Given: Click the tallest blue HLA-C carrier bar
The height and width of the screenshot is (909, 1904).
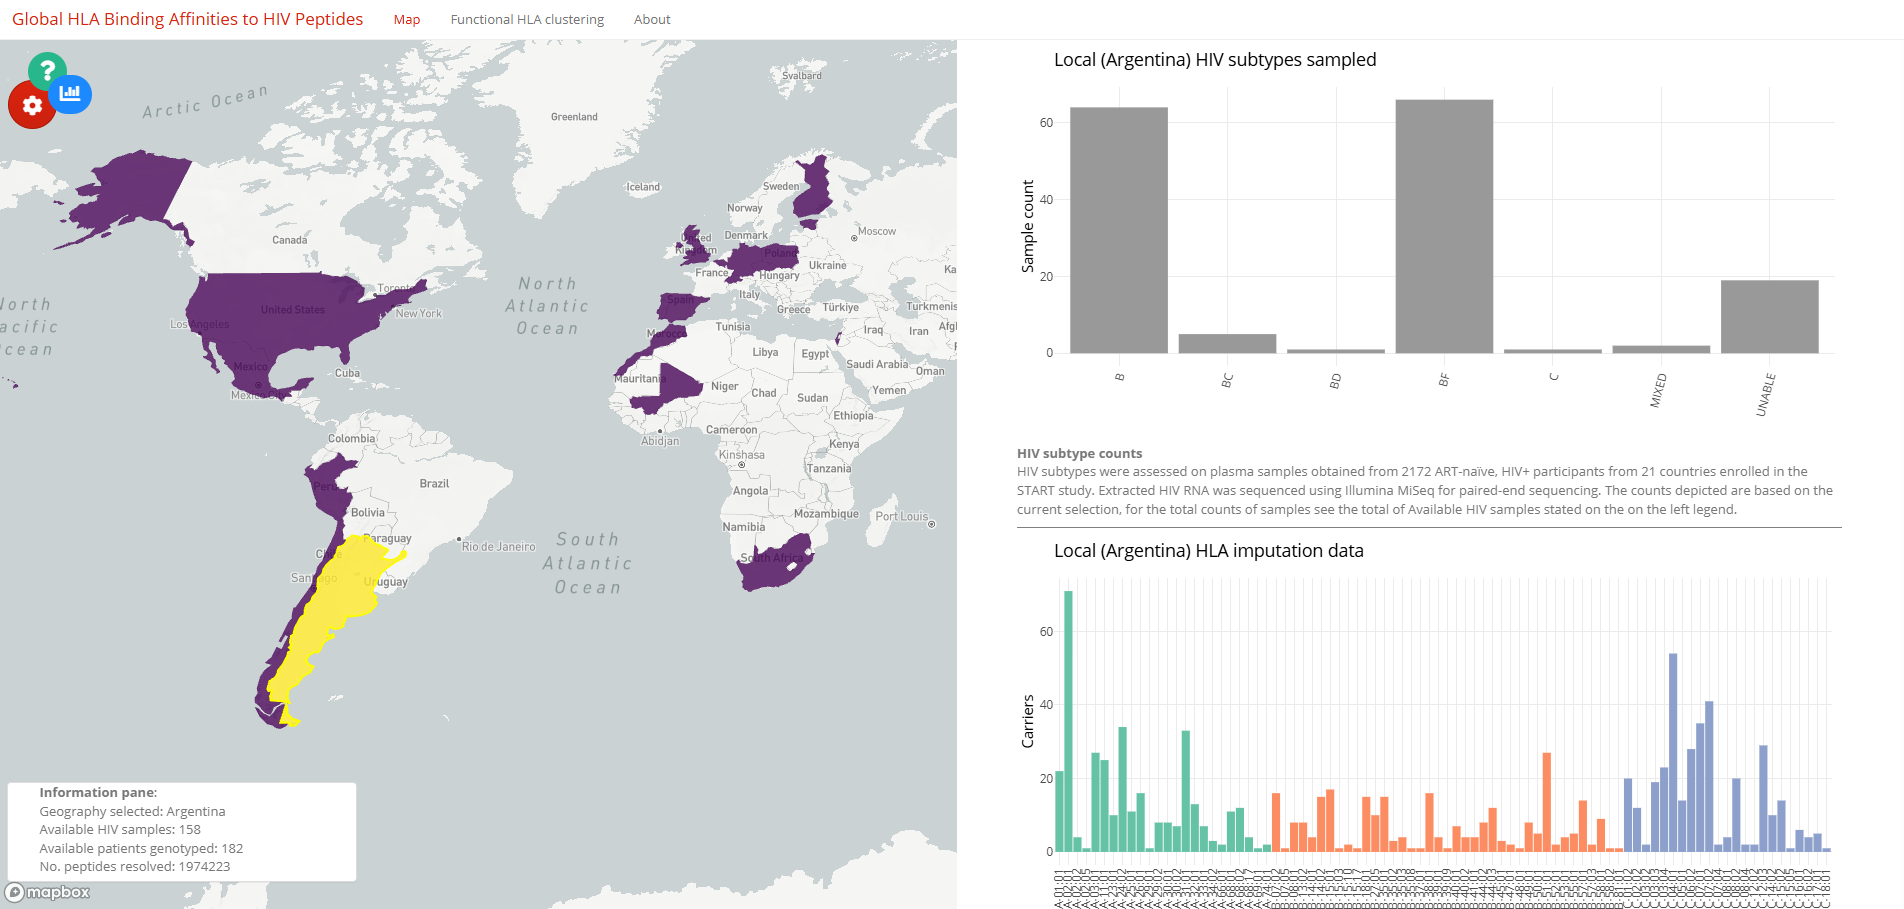Looking at the screenshot, I should (1673, 753).
